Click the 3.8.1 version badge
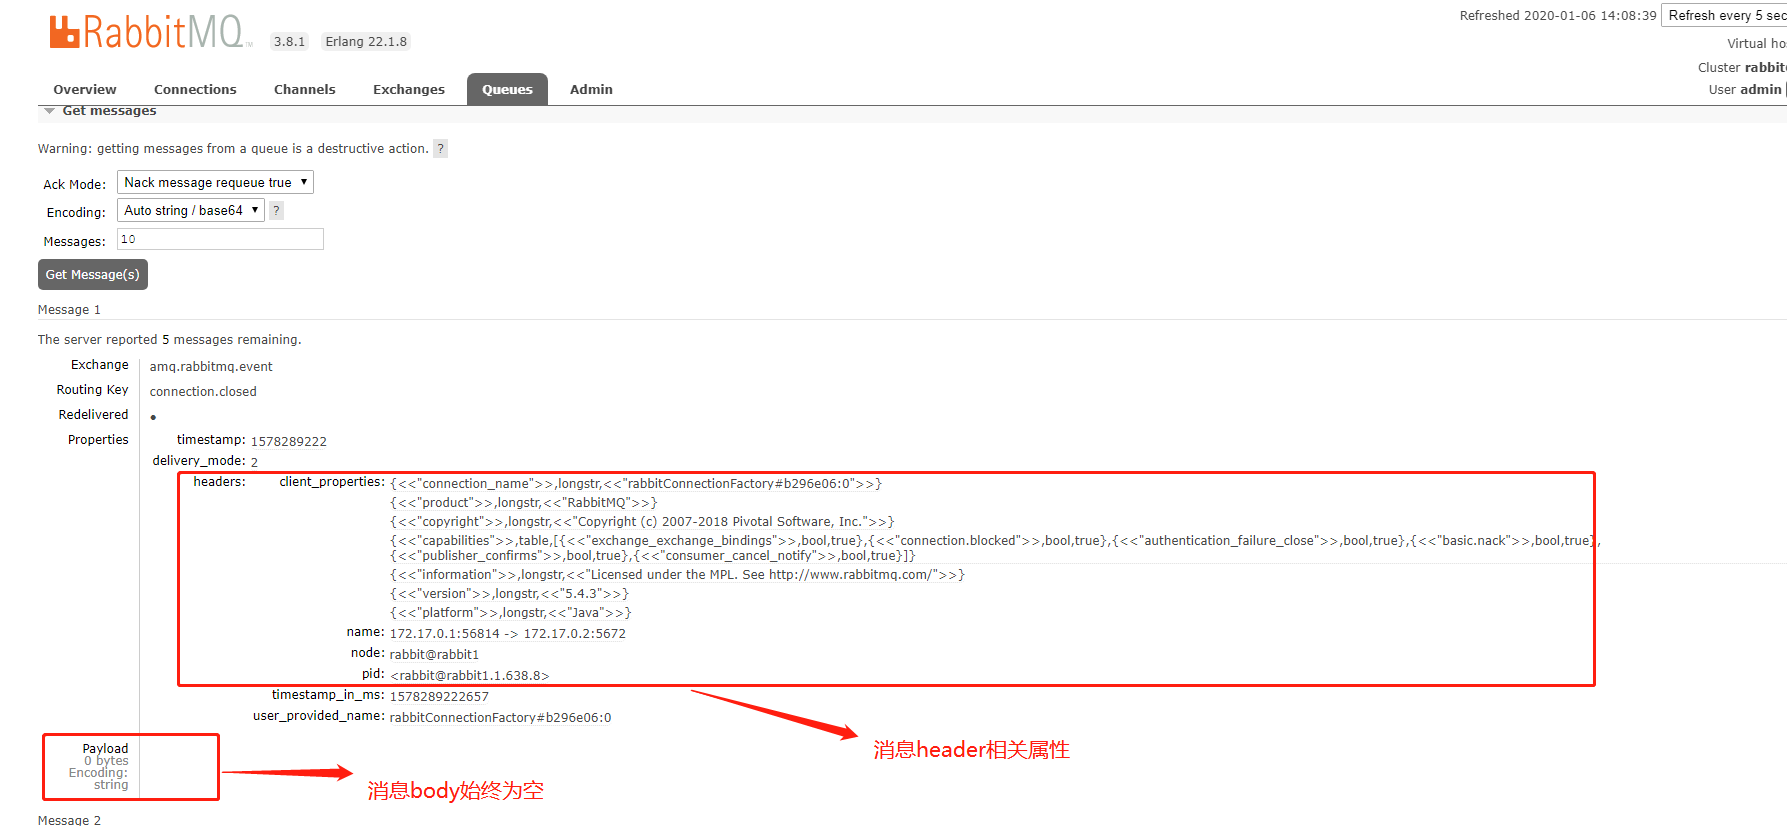 (289, 42)
